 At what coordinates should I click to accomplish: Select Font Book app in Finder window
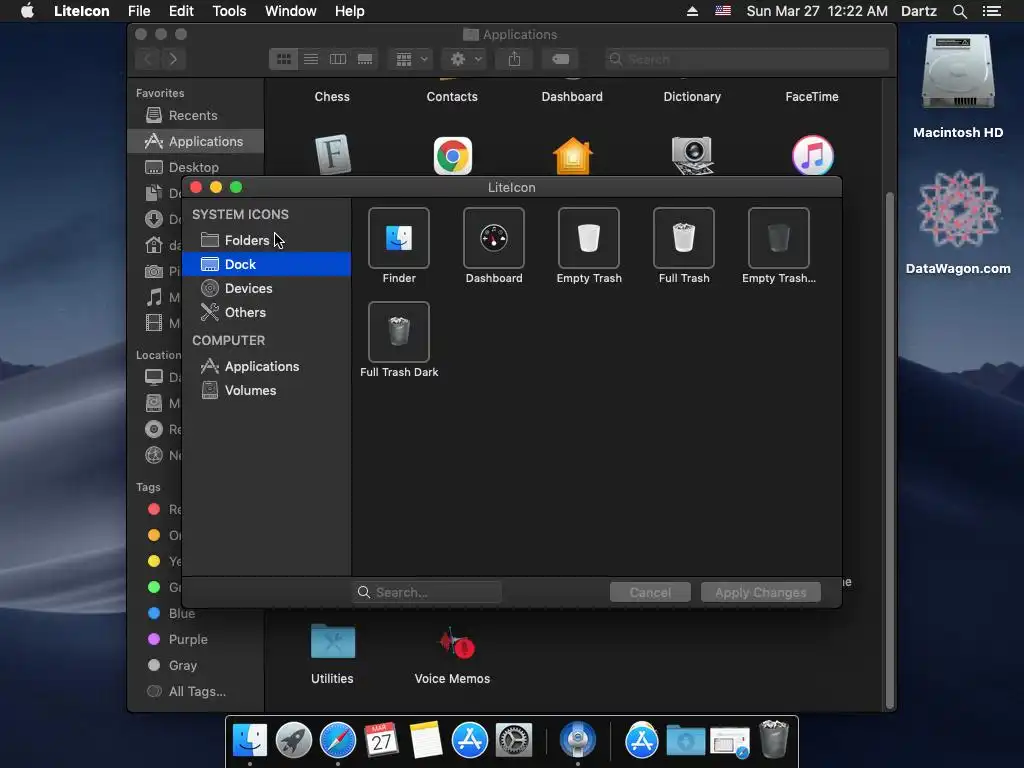point(332,155)
